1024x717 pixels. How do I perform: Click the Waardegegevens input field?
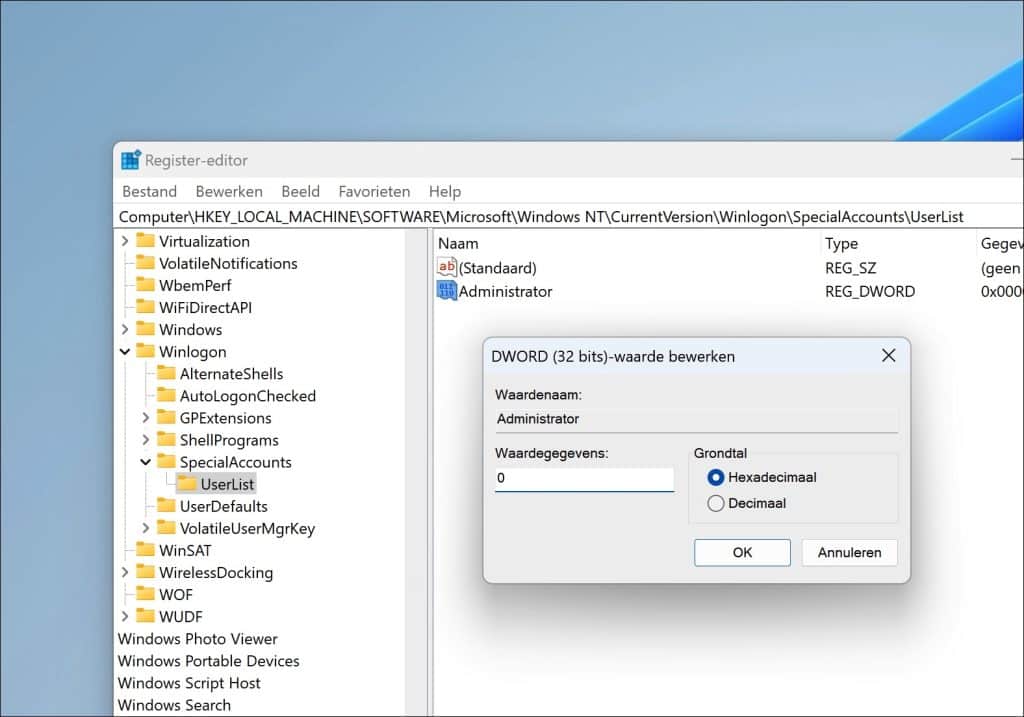pos(584,479)
